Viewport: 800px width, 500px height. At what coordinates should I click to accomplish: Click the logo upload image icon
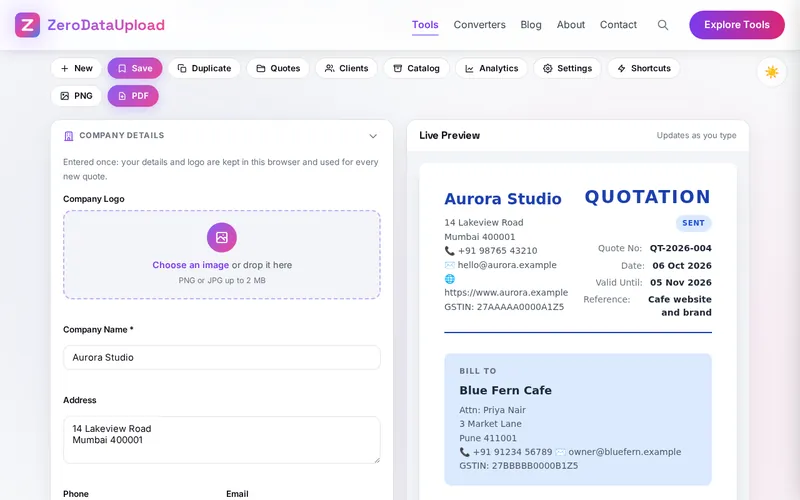221,237
